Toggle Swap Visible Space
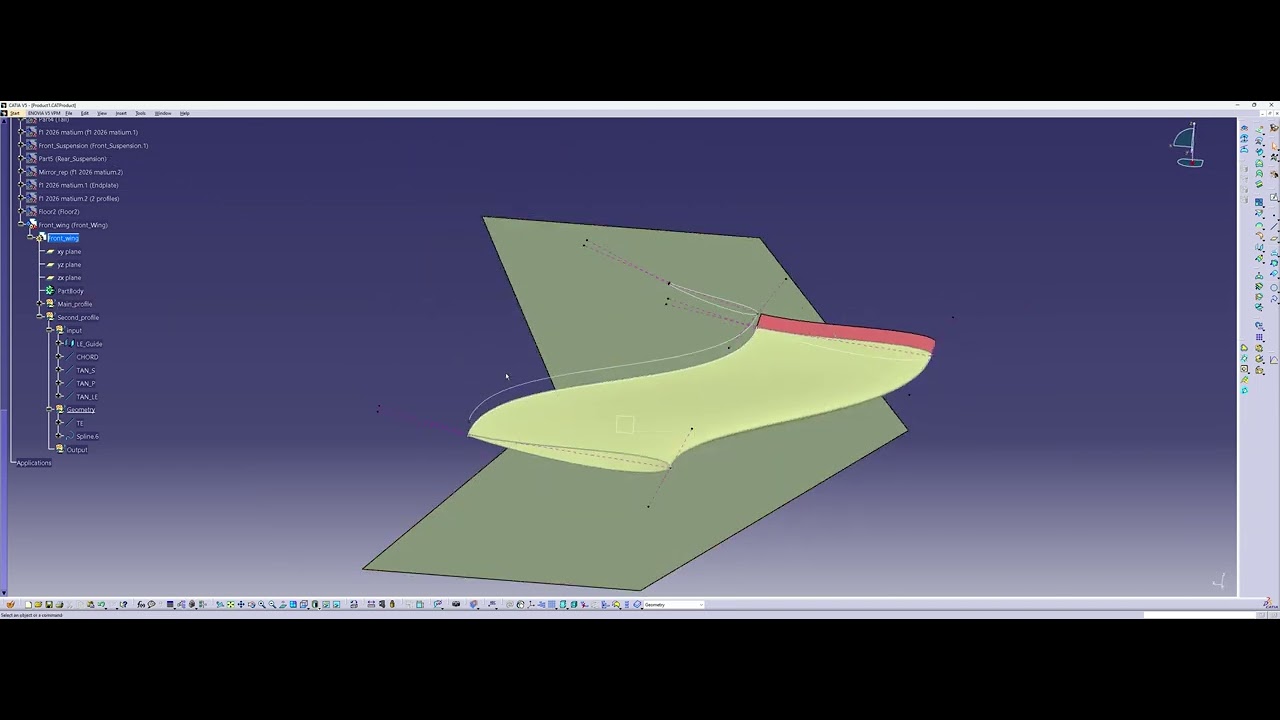The width and height of the screenshot is (1280, 720). click(336, 604)
